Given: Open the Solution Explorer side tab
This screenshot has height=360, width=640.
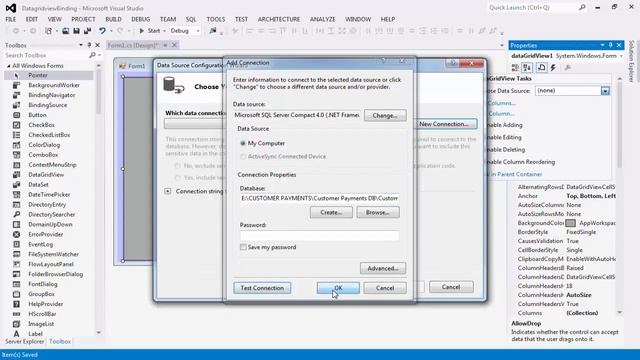Looking at the screenshot, I should click(x=631, y=61).
